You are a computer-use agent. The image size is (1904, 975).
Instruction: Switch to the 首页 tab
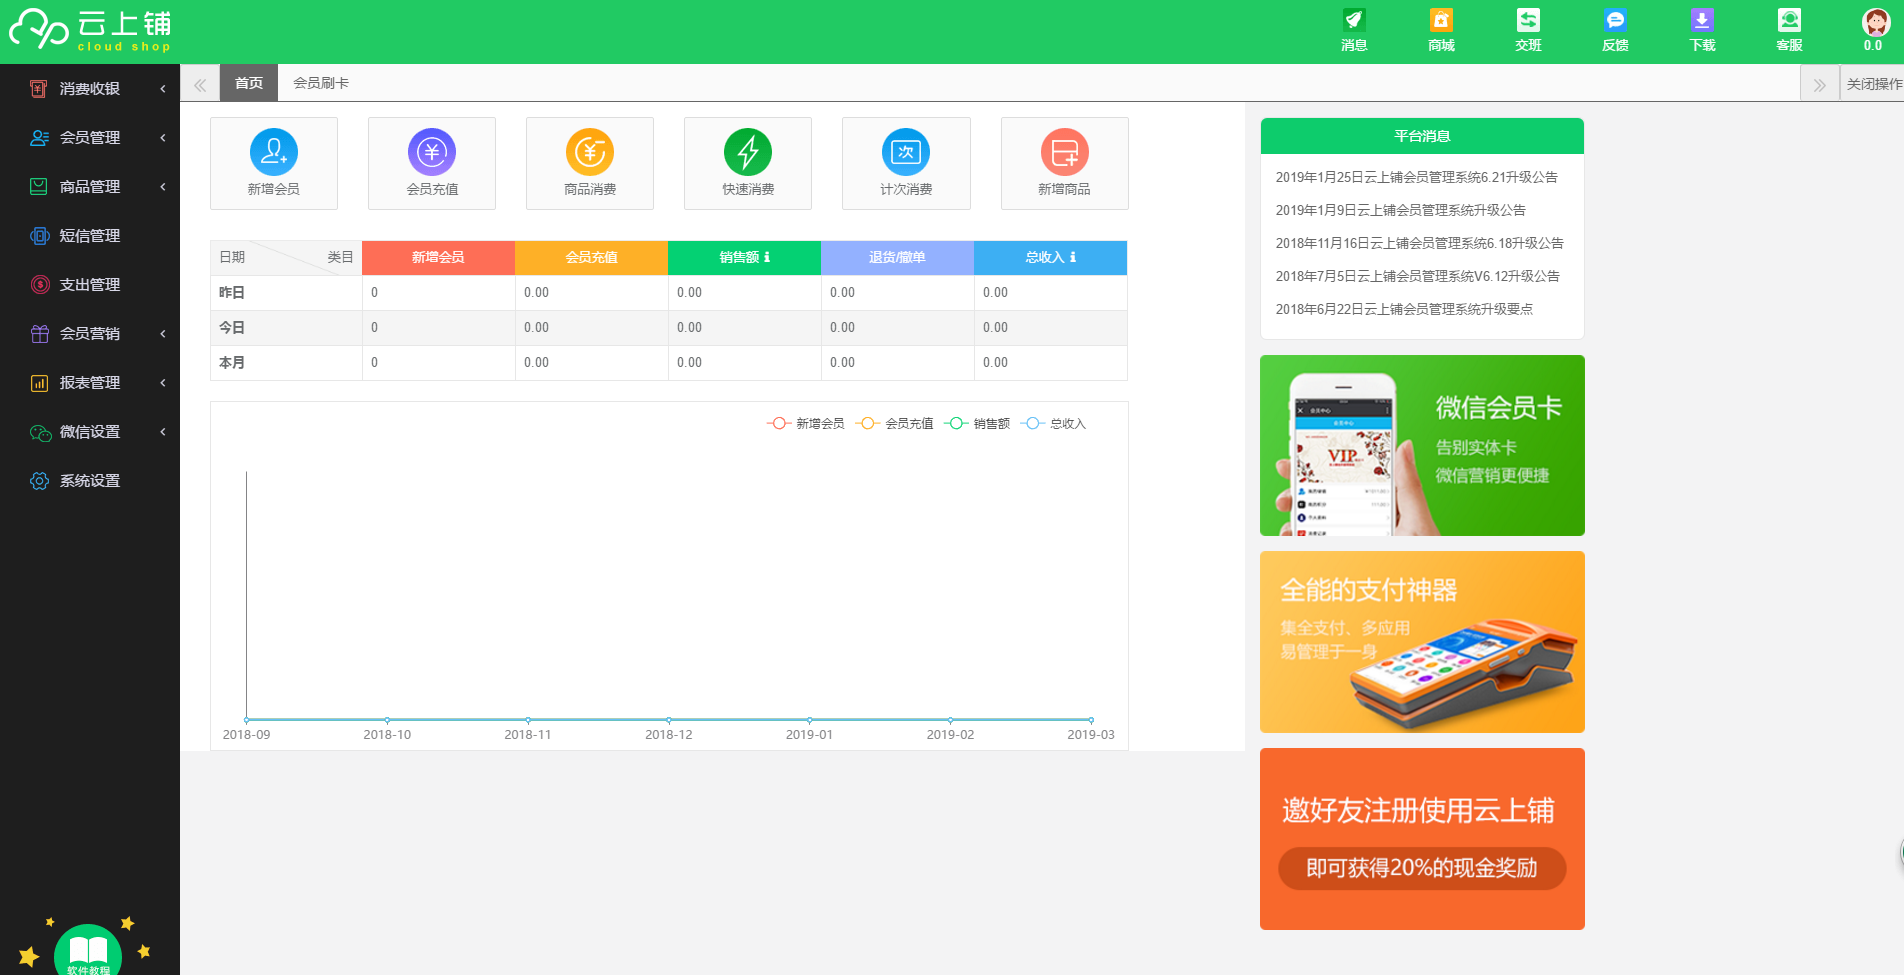[x=249, y=83]
